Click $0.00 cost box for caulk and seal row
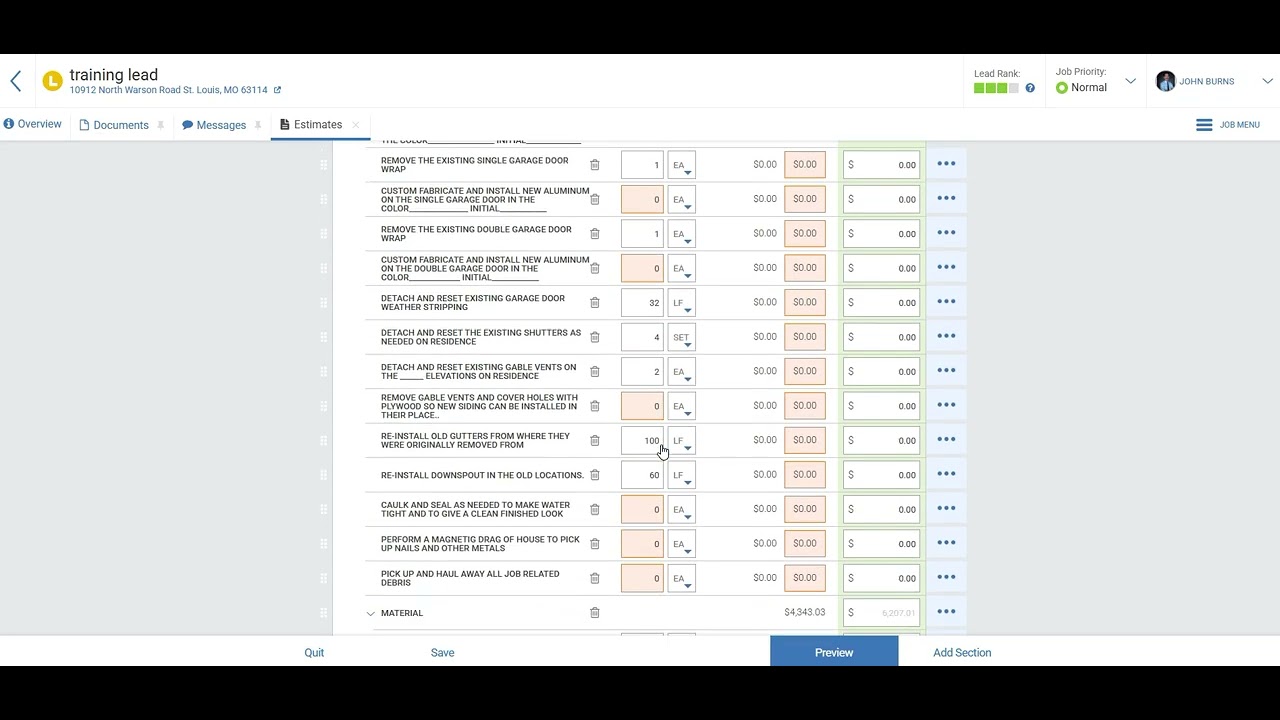Viewport: 1280px width, 720px height. click(805, 509)
